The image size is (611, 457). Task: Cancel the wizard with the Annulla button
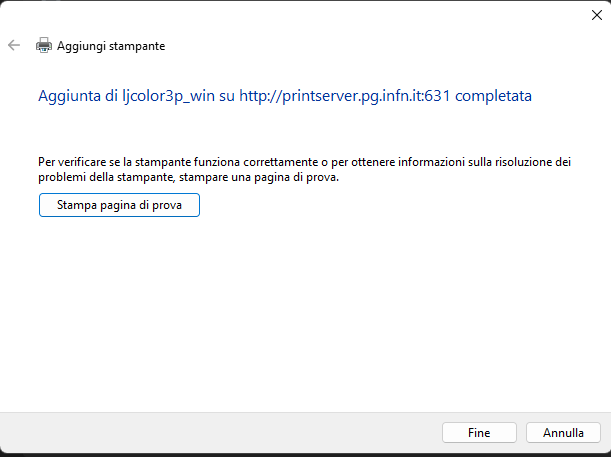pyautogui.click(x=563, y=432)
